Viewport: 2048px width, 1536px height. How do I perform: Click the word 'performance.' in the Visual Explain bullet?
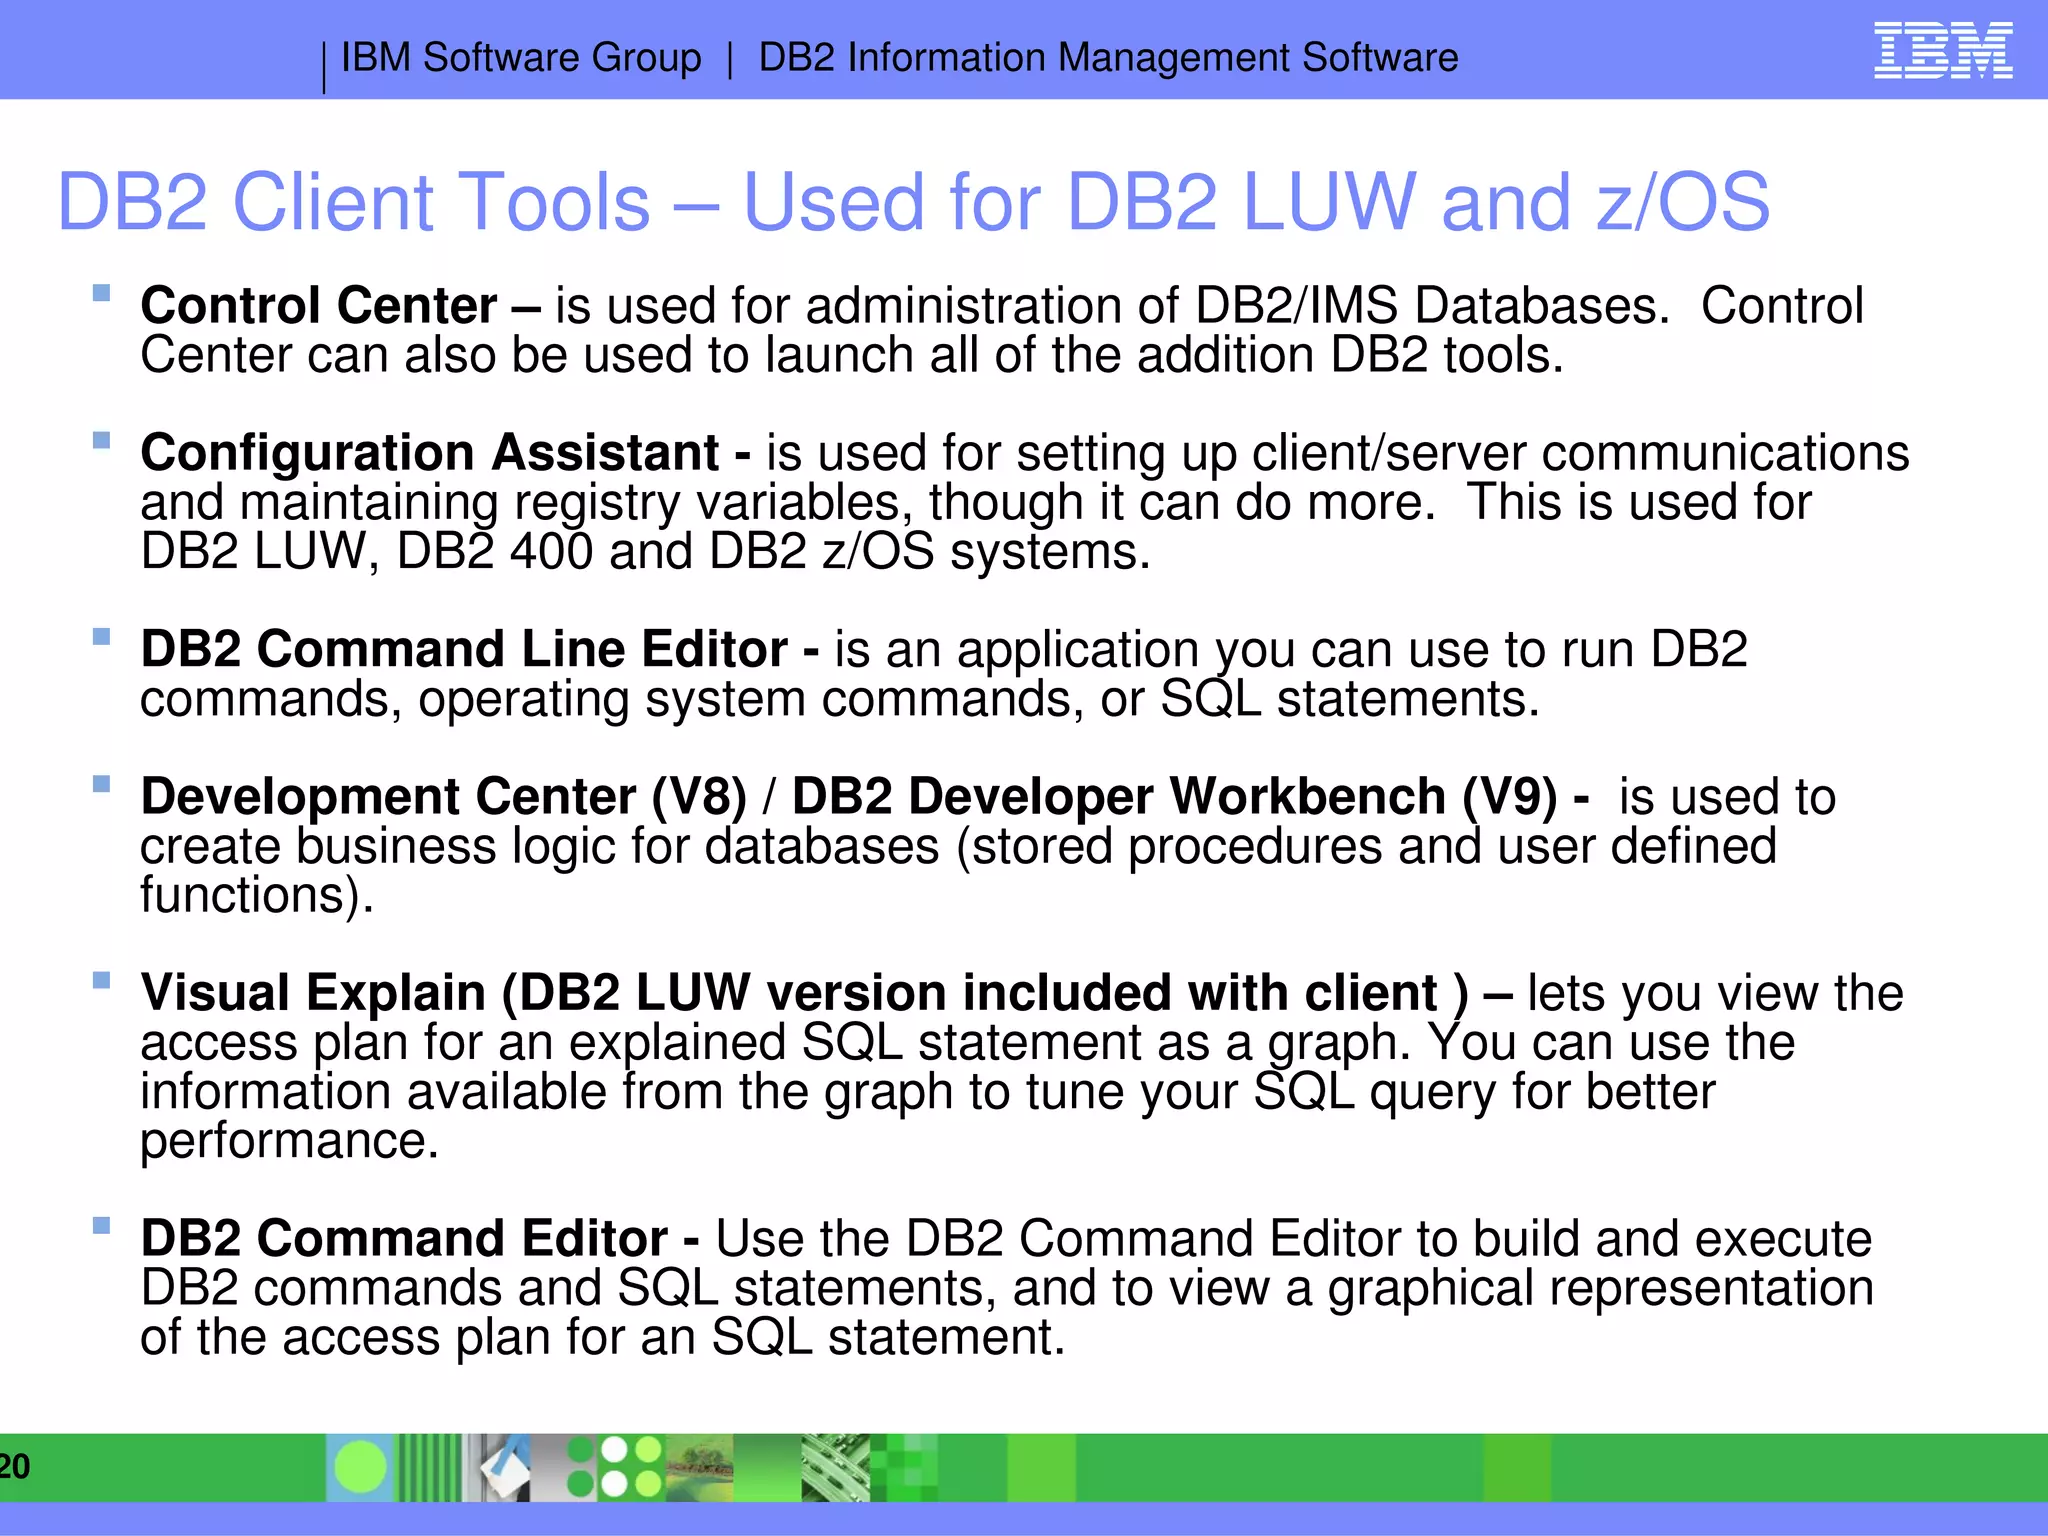pos(290,1140)
